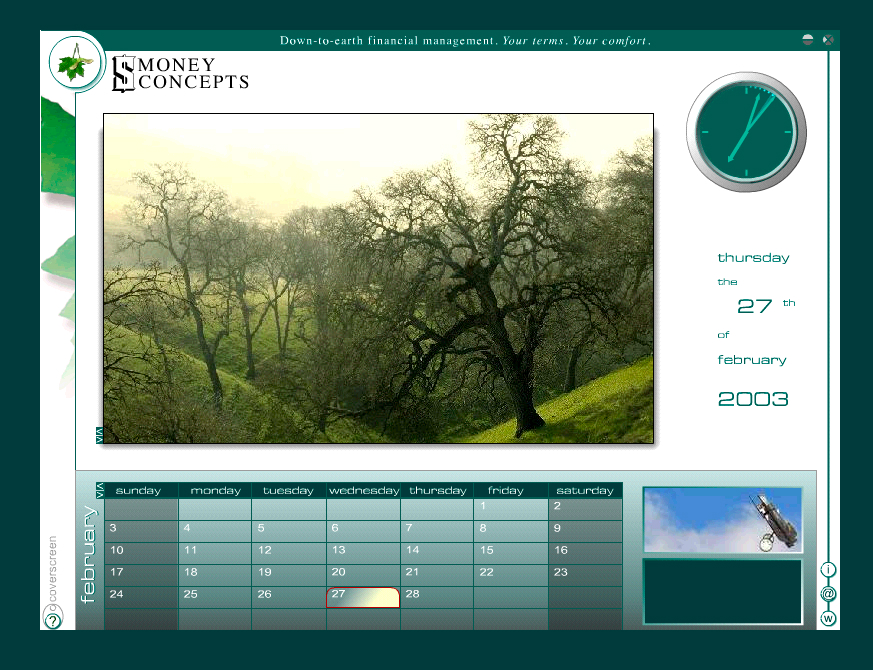Image resolution: width=873 pixels, height=670 pixels.
Task: Click the coverscreen logo icon
Action: point(53,573)
